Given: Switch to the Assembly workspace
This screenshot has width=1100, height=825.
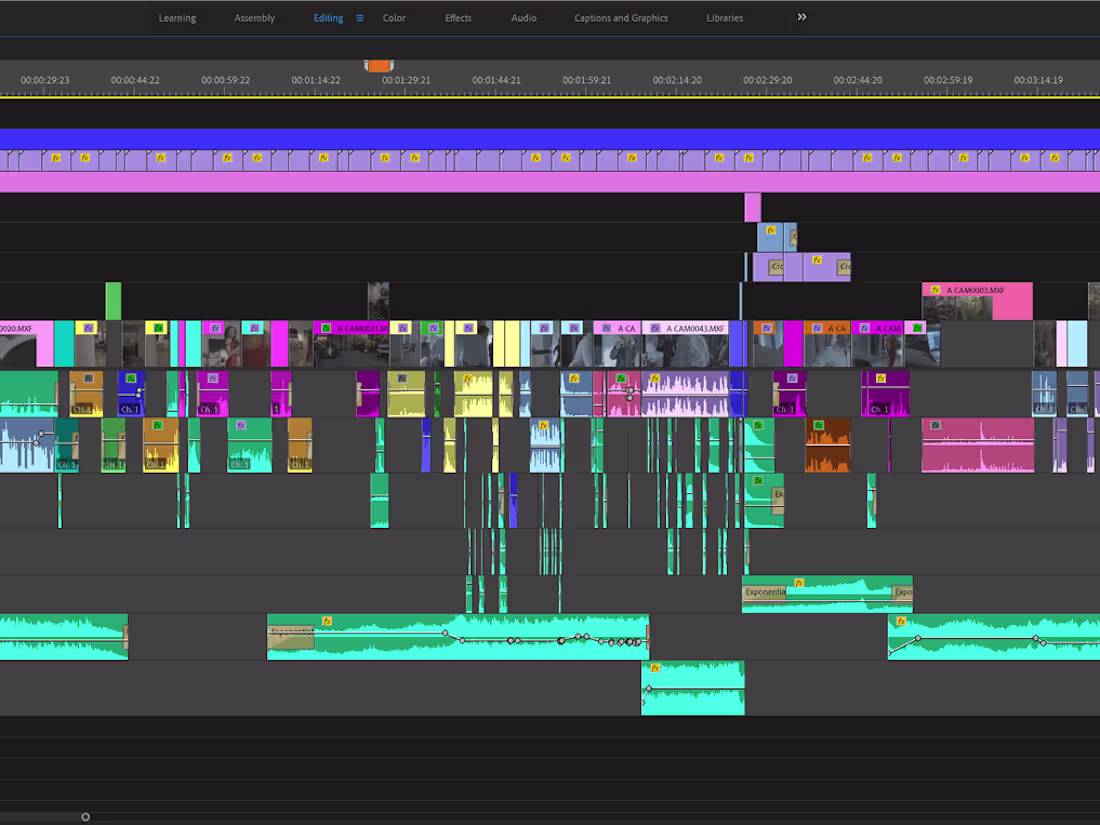Looking at the screenshot, I should [x=254, y=17].
